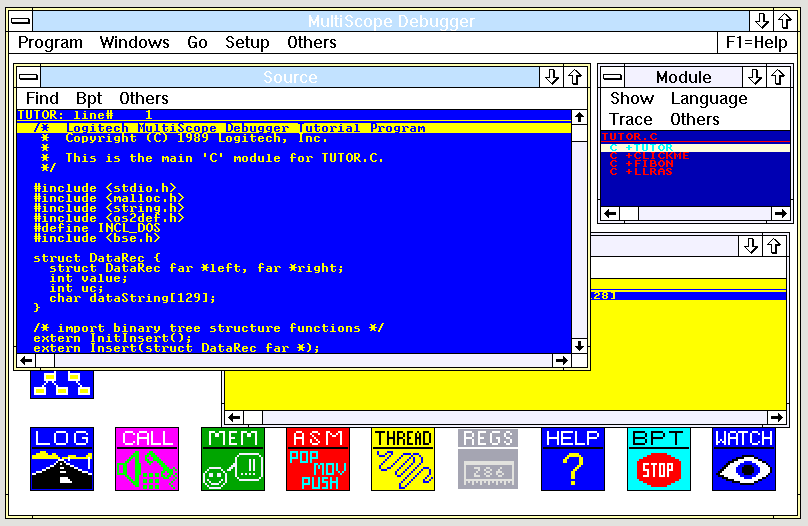Open the THREAD window icon
Screen dimensions: 808x526
tap(403, 459)
